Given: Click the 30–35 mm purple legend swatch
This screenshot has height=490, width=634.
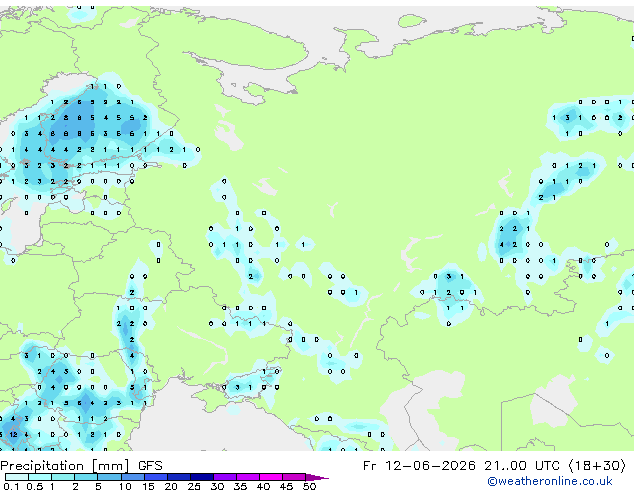Looking at the screenshot, I should [225, 477].
